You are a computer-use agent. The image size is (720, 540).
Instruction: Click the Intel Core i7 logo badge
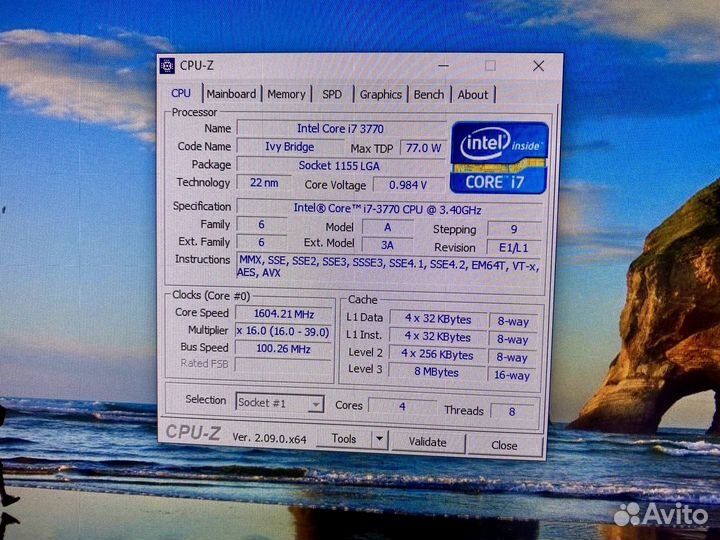(499, 158)
